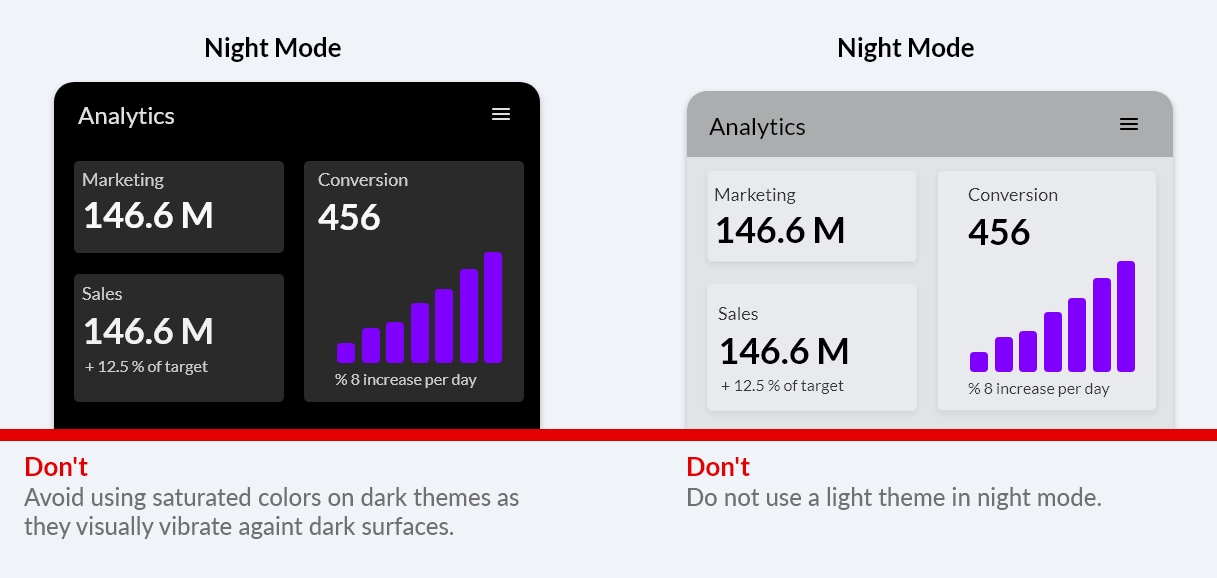Click the left Night Mode heading
This screenshot has height=578, width=1217.
[273, 48]
